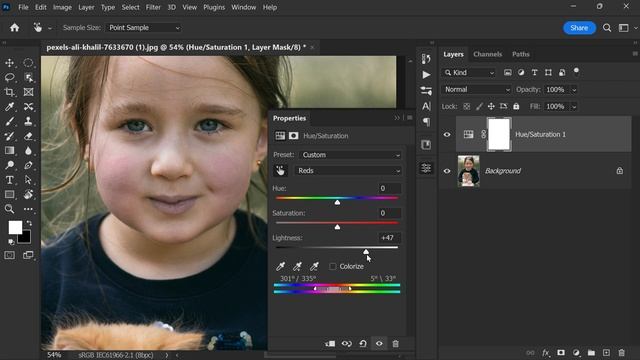The image size is (640, 360).
Task: Open the Image menu
Action: click(62, 7)
